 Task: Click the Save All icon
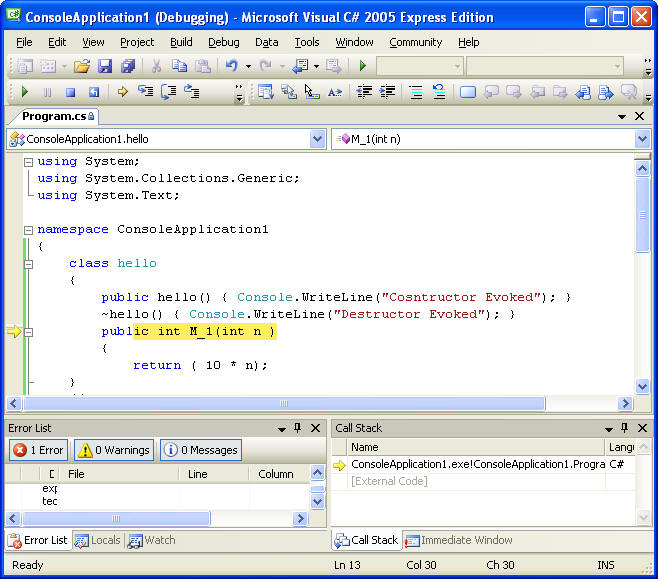tap(127, 66)
